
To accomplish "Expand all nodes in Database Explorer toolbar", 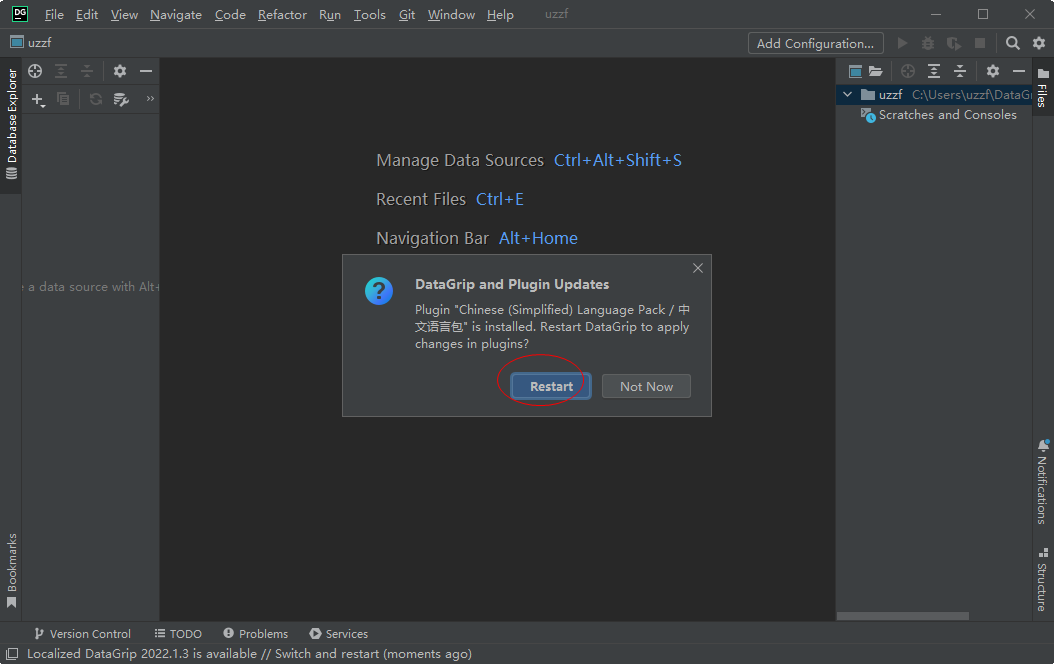I will [61, 71].
